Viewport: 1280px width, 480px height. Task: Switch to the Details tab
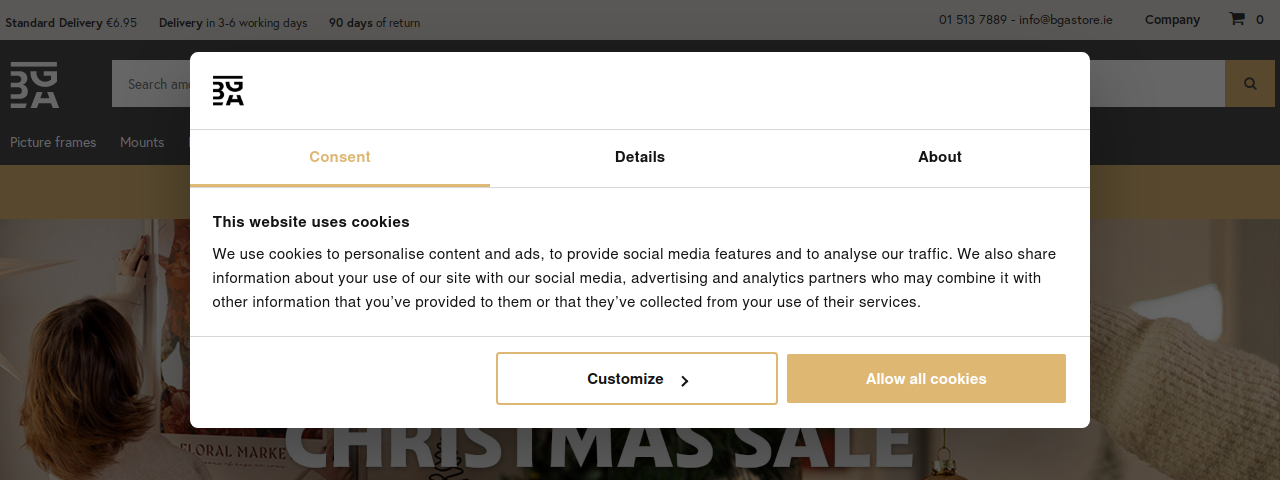(x=640, y=157)
